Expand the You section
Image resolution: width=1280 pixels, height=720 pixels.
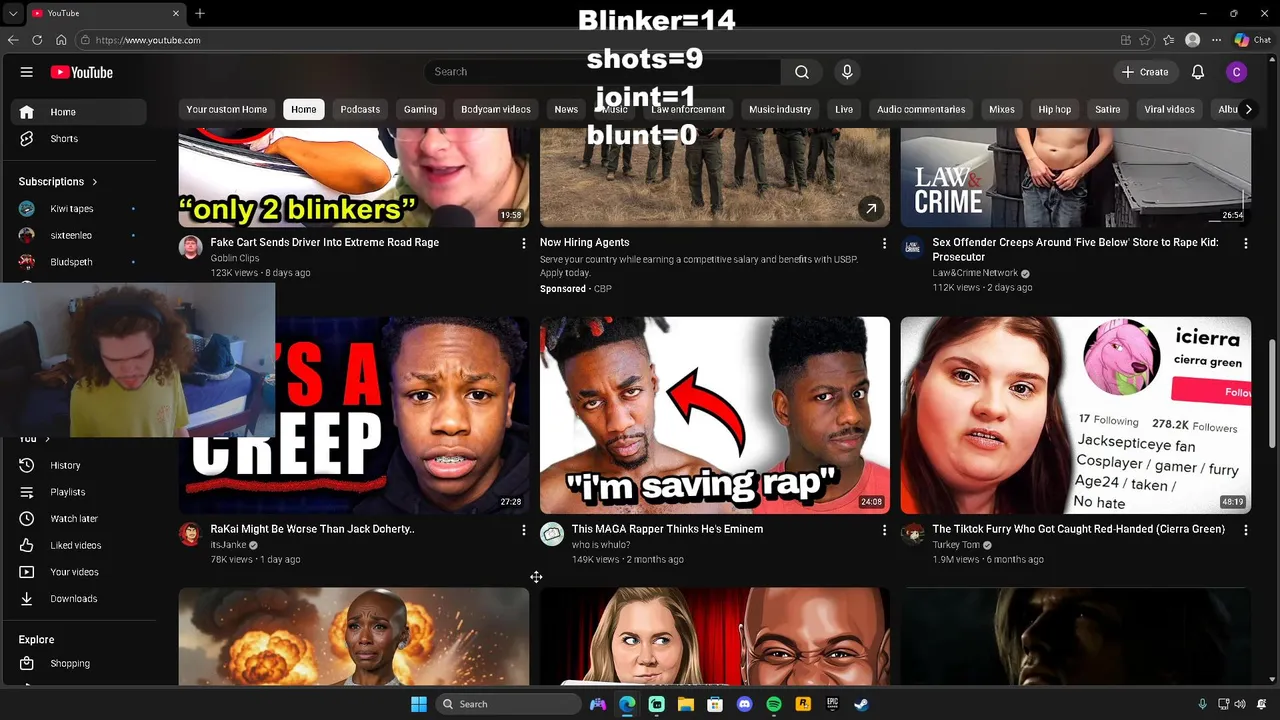click(34, 438)
